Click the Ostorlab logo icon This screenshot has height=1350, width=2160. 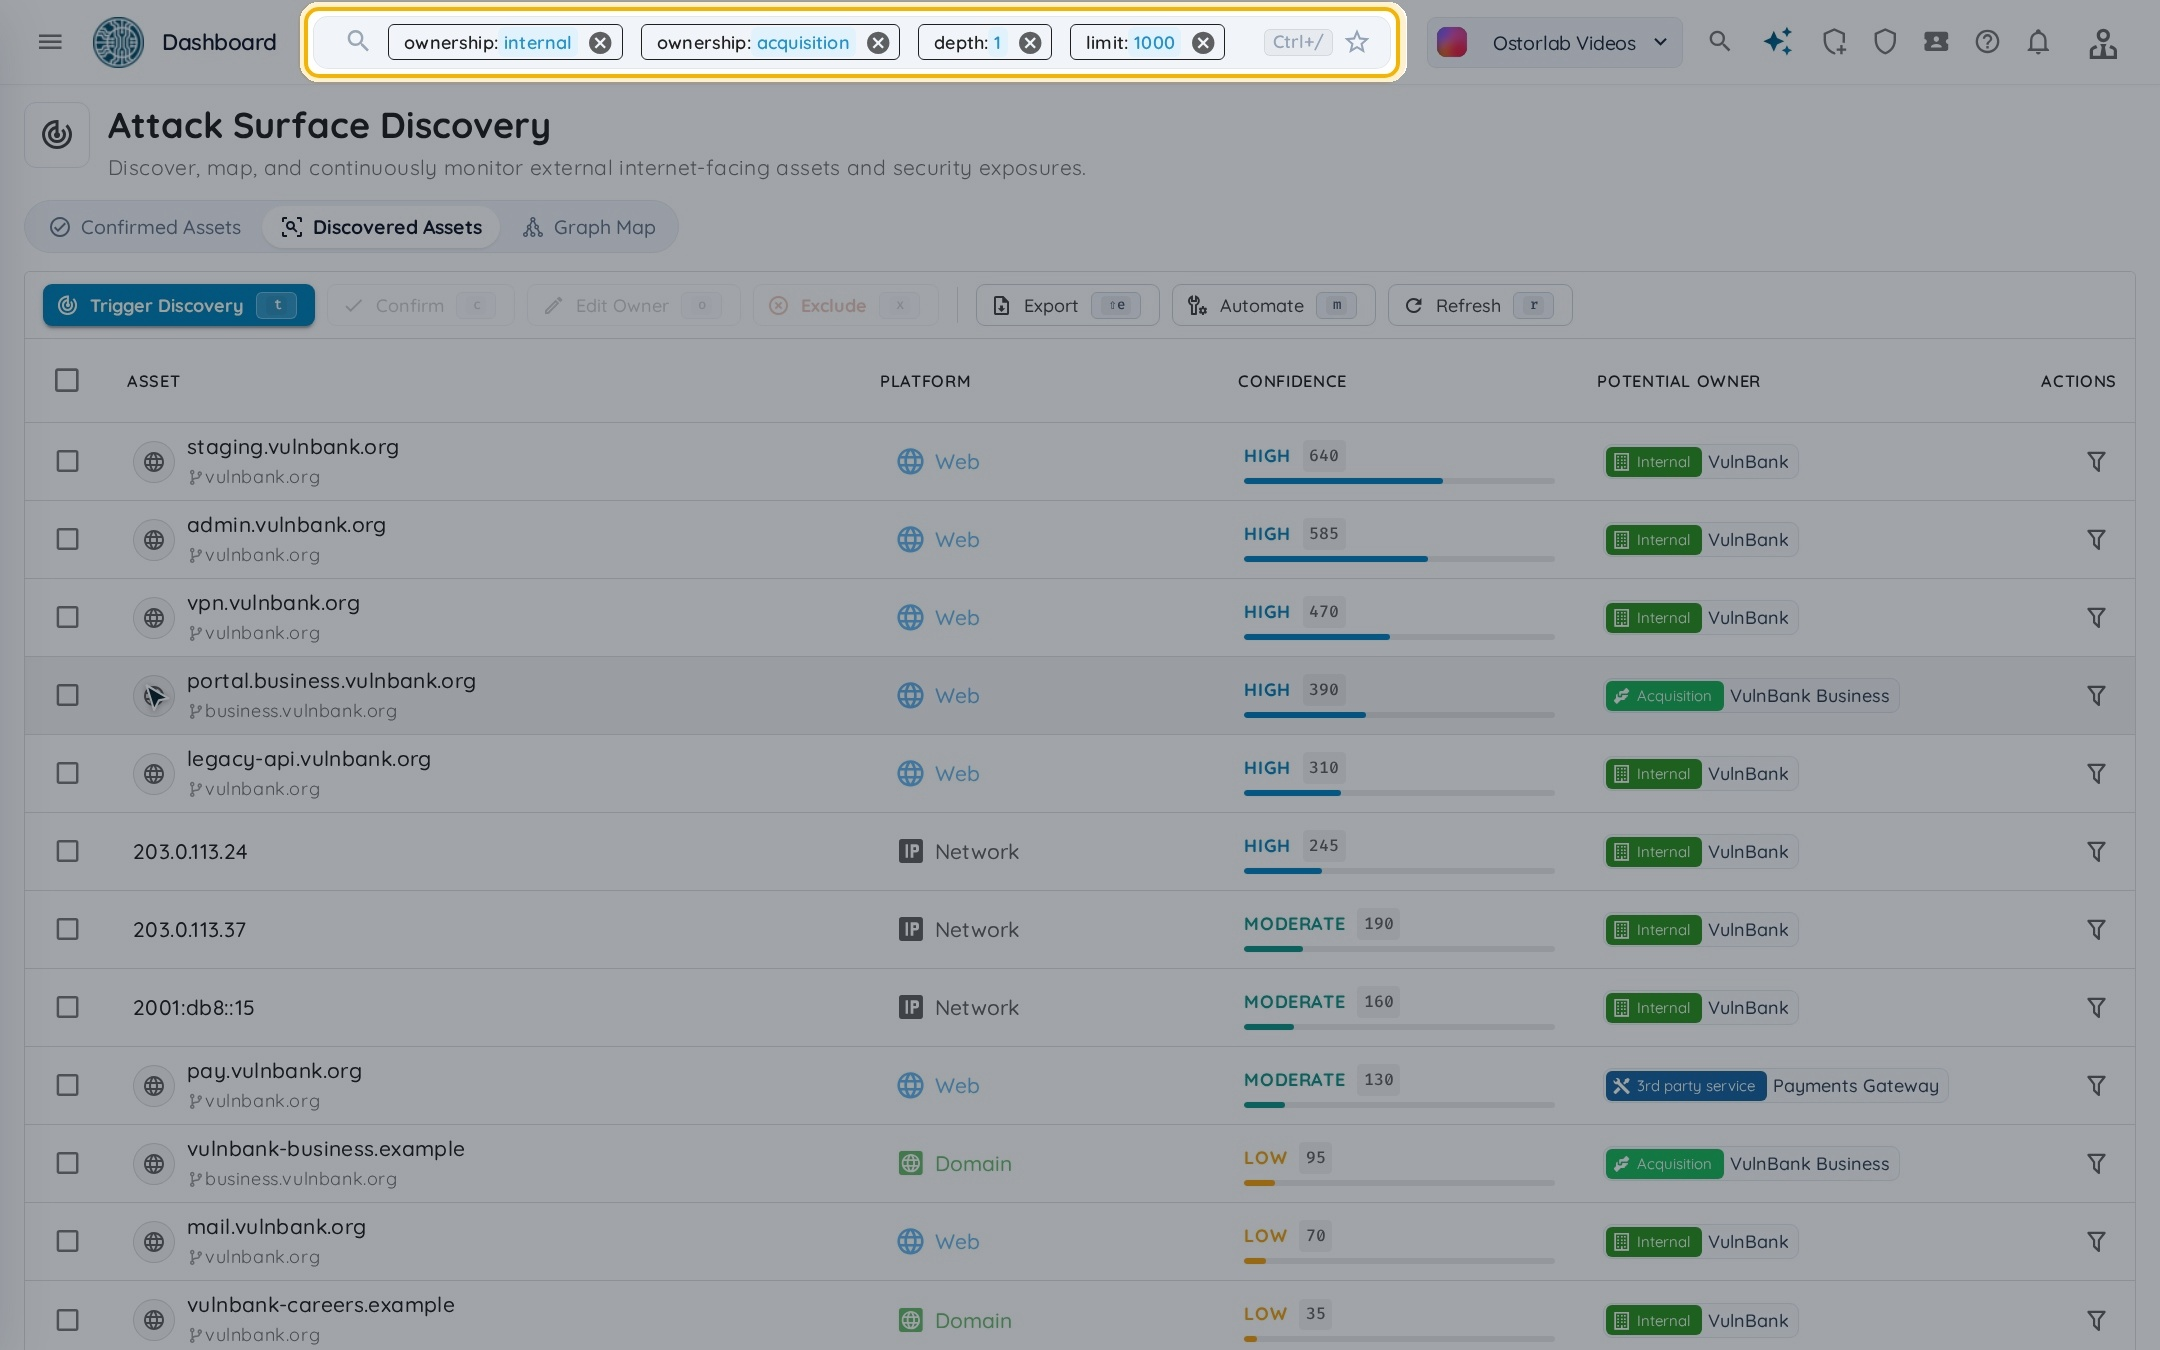tap(118, 42)
